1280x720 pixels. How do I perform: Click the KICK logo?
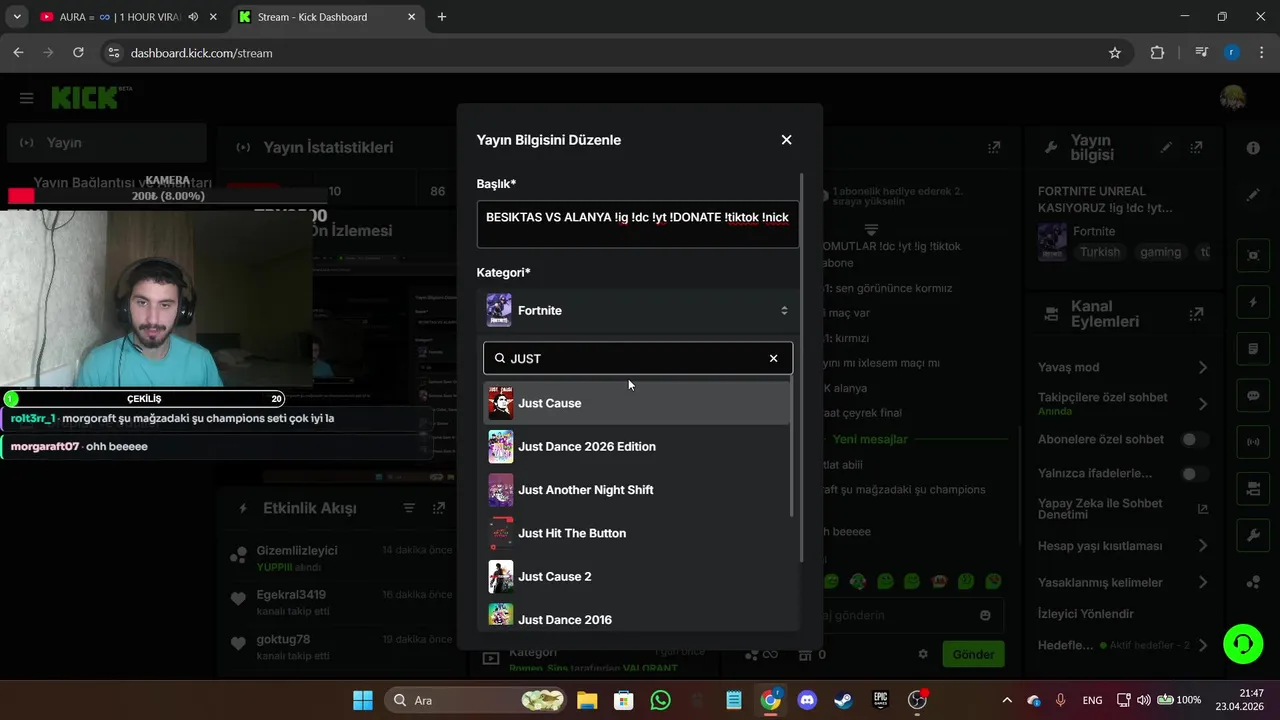[85, 97]
